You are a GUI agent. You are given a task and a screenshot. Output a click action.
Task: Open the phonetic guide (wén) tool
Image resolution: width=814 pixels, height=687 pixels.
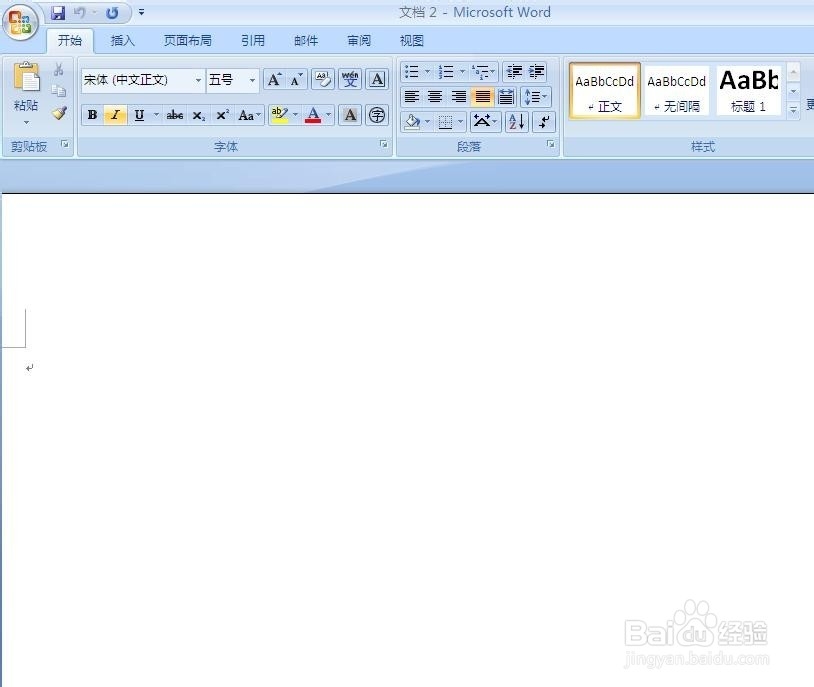[350, 79]
